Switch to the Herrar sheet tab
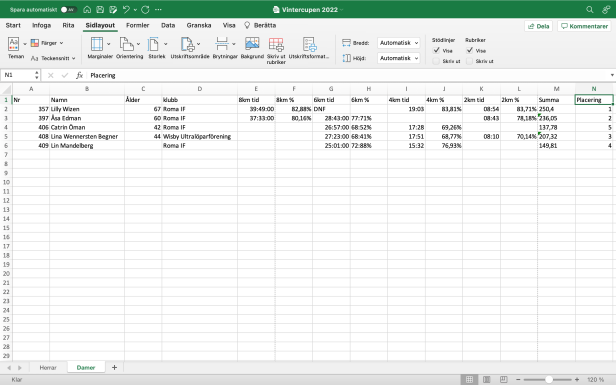The image size is (616, 385). point(48,367)
